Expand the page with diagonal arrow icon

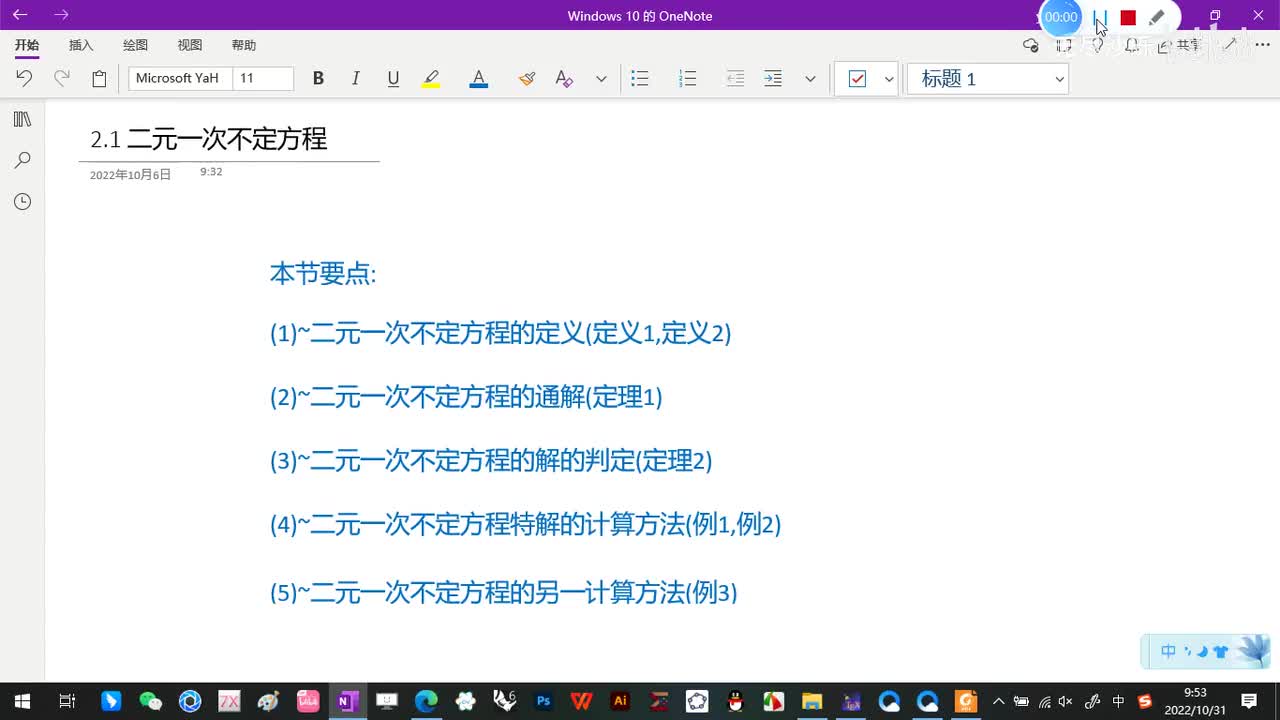pyautogui.click(x=1231, y=45)
